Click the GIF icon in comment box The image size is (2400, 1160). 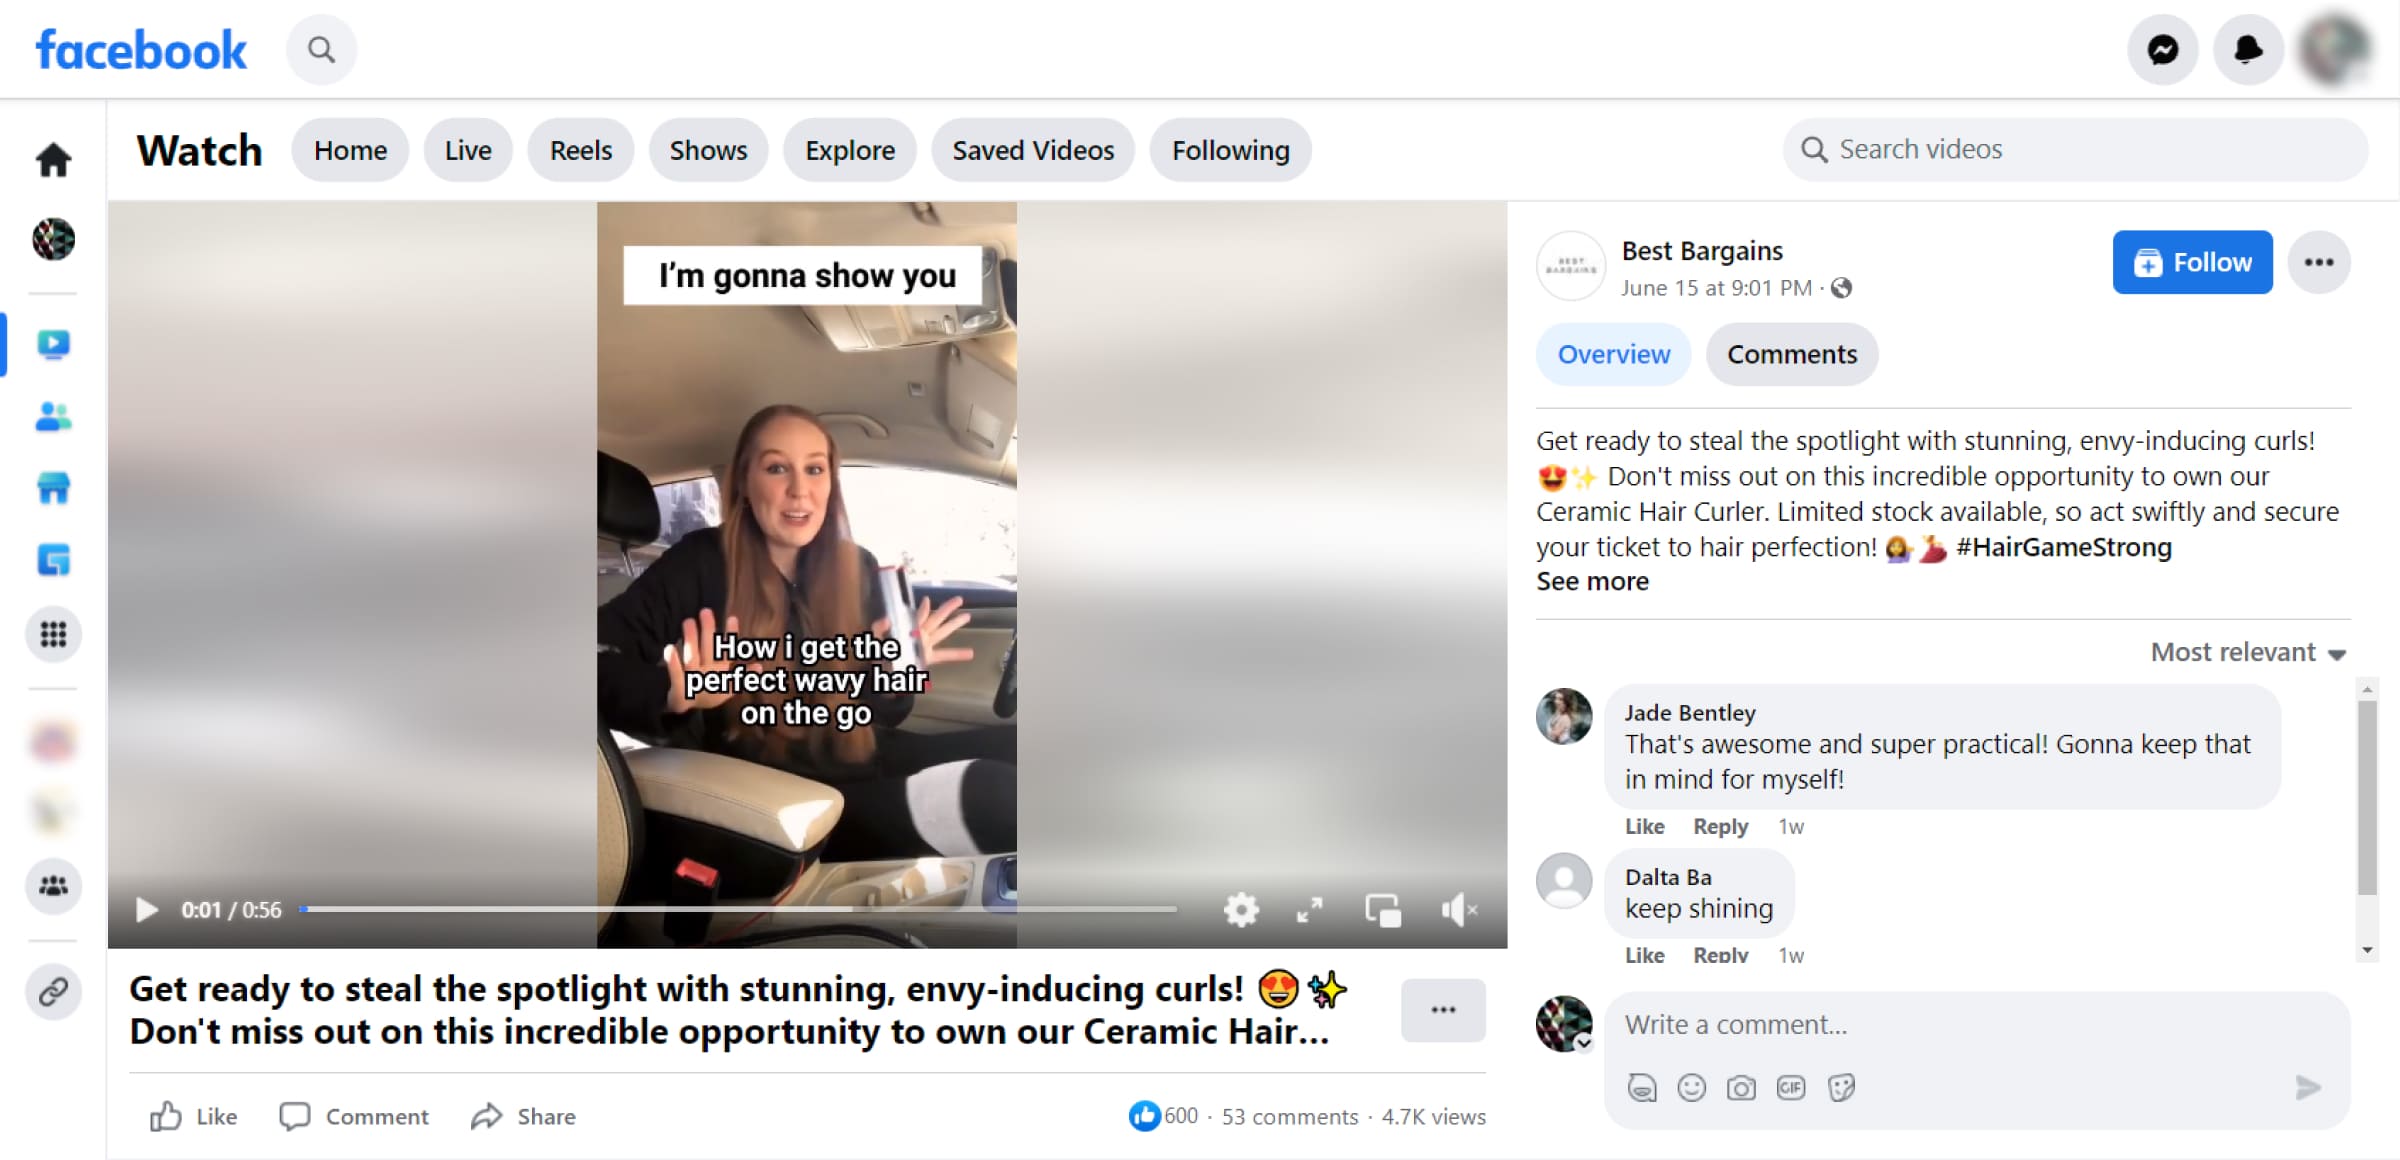tap(1791, 1087)
